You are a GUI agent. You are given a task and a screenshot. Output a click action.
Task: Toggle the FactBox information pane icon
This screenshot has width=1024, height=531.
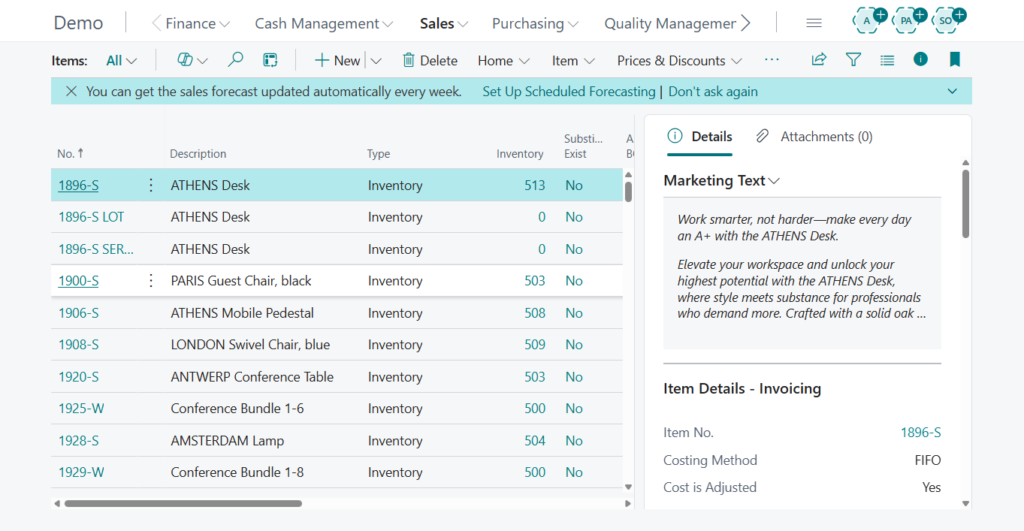[x=920, y=60]
